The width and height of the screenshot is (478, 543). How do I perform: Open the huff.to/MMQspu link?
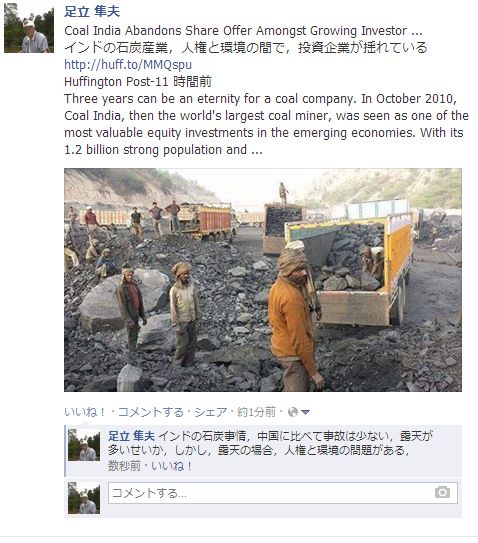coord(128,65)
